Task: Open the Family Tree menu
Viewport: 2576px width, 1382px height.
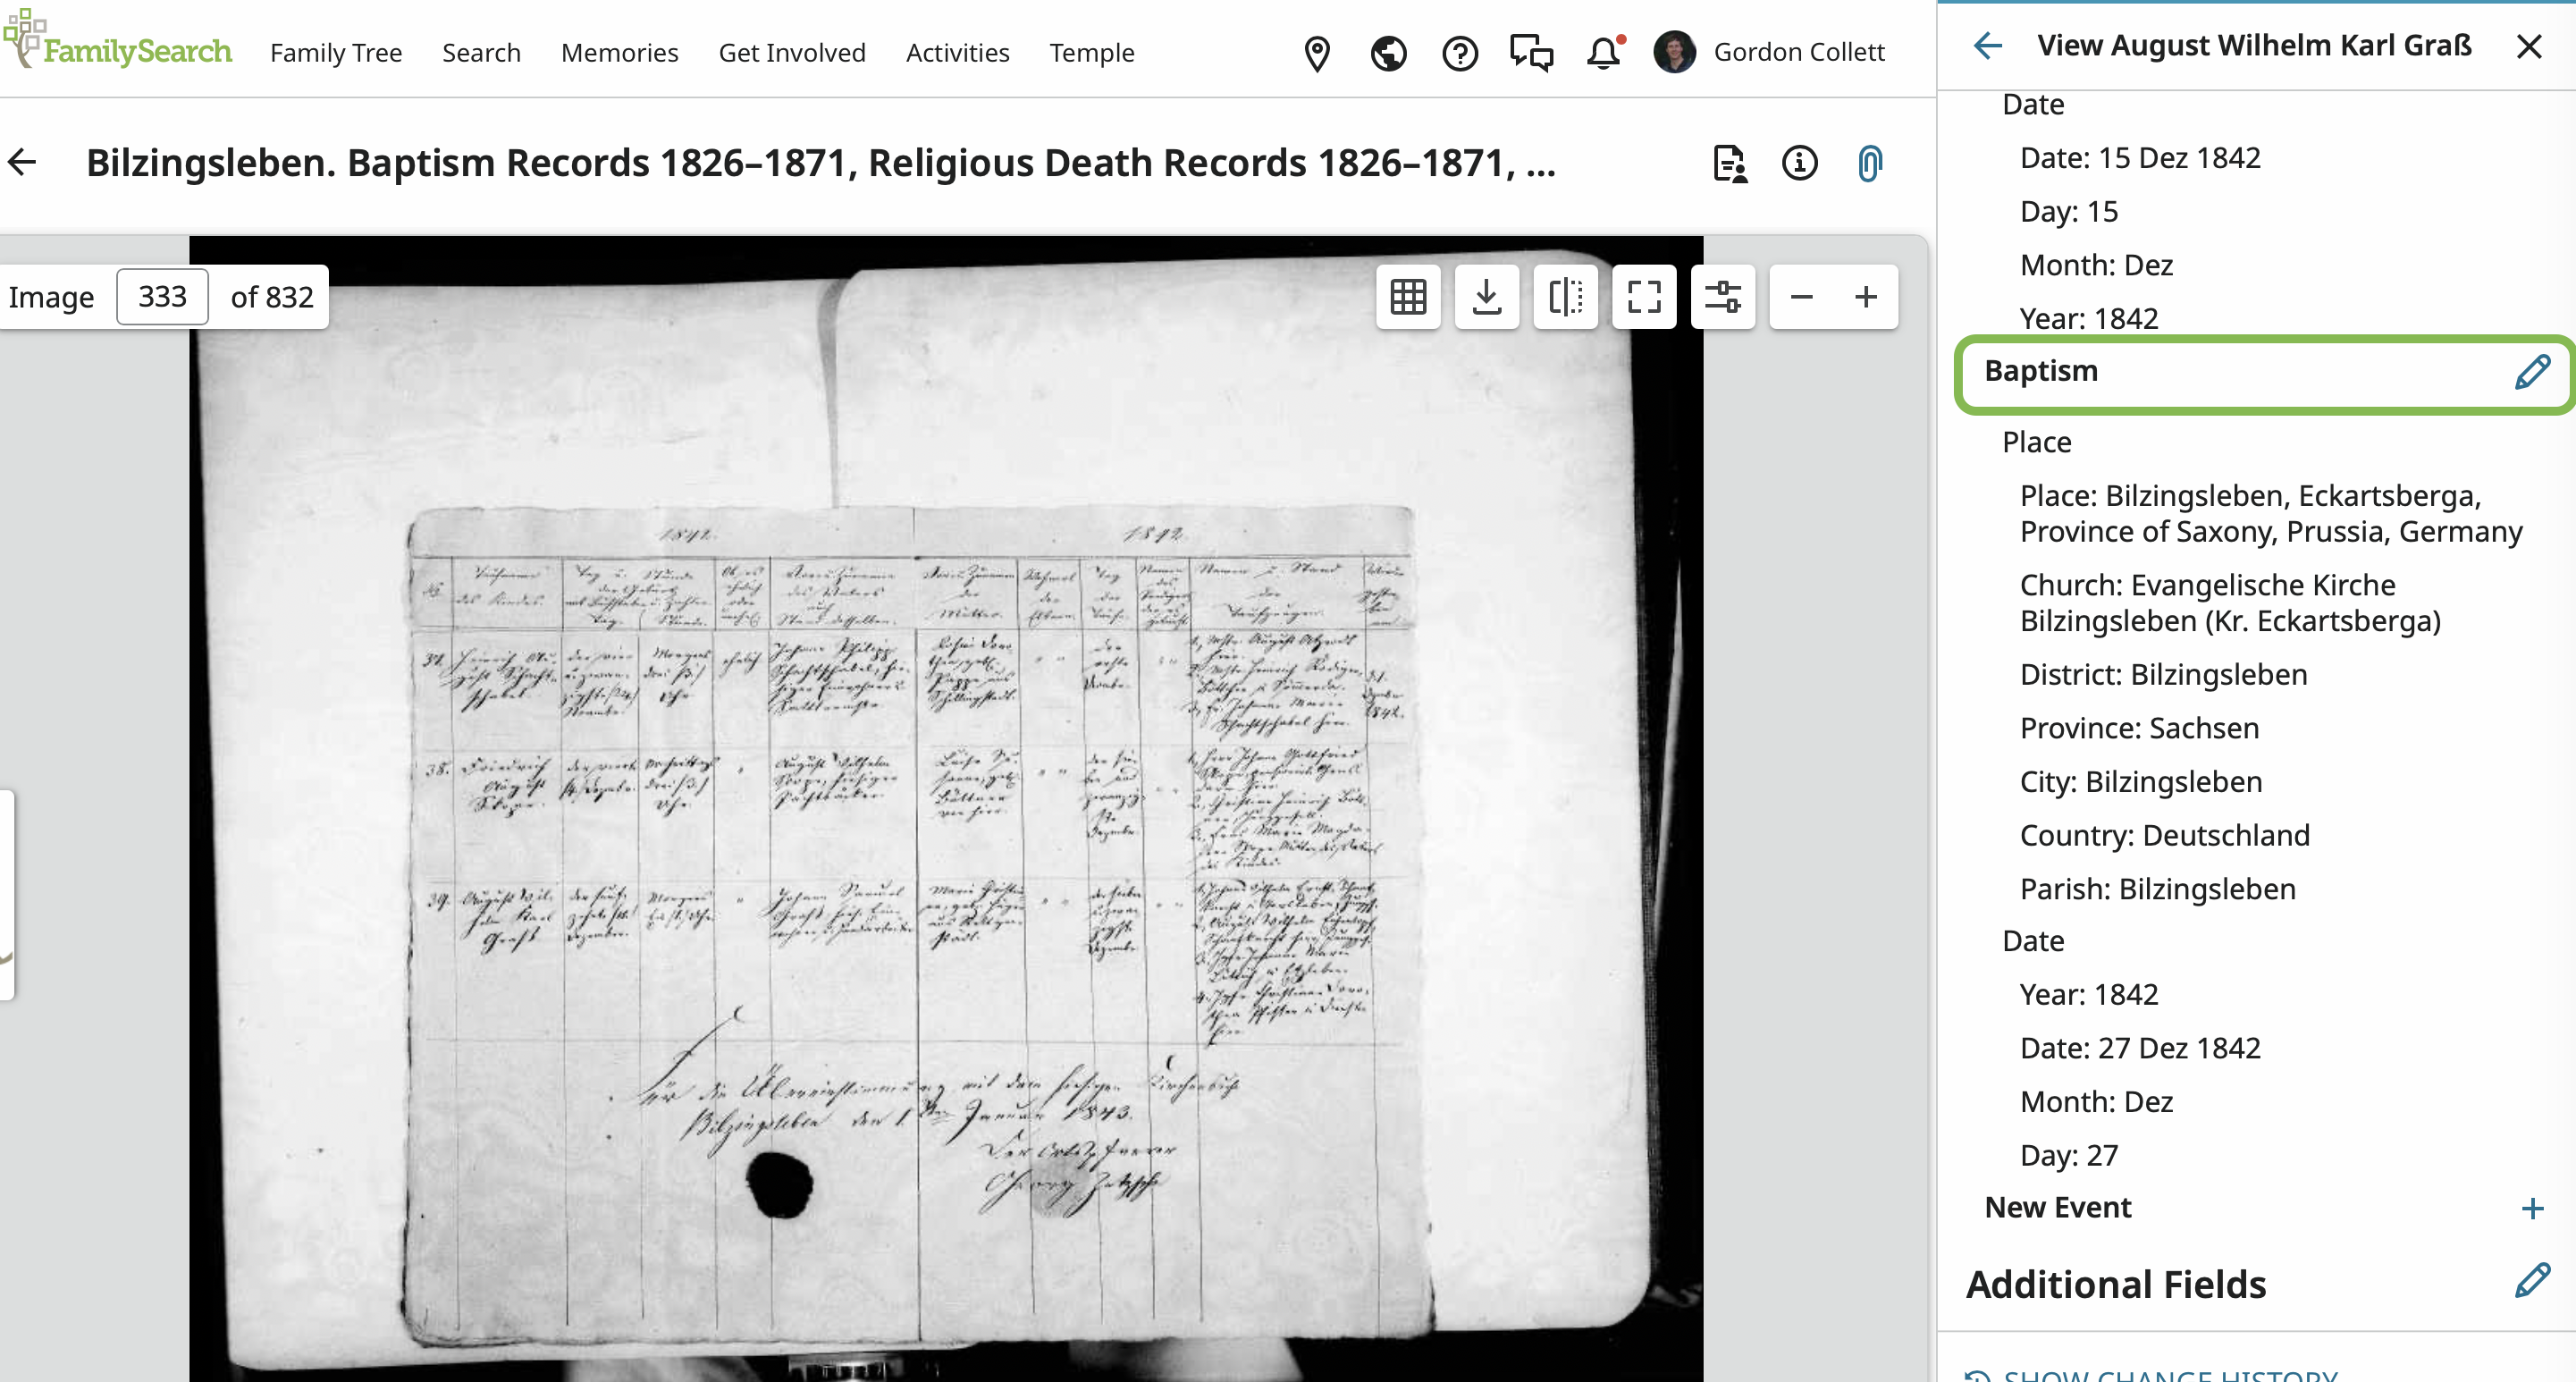Action: tap(336, 52)
